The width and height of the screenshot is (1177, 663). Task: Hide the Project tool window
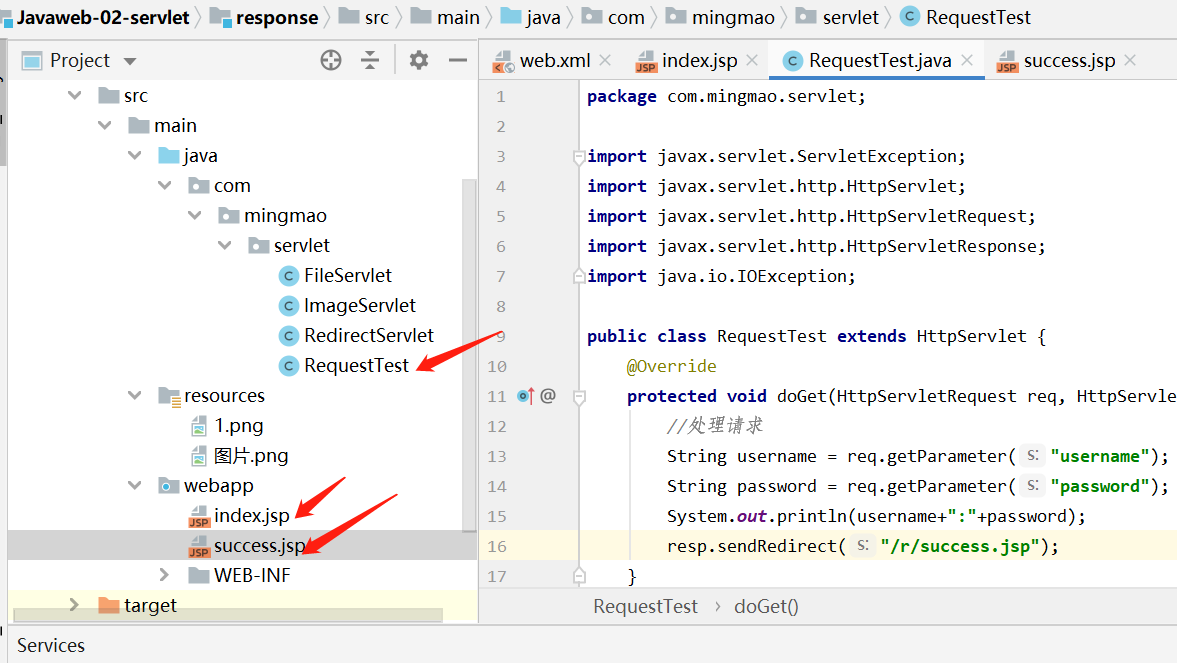click(458, 61)
